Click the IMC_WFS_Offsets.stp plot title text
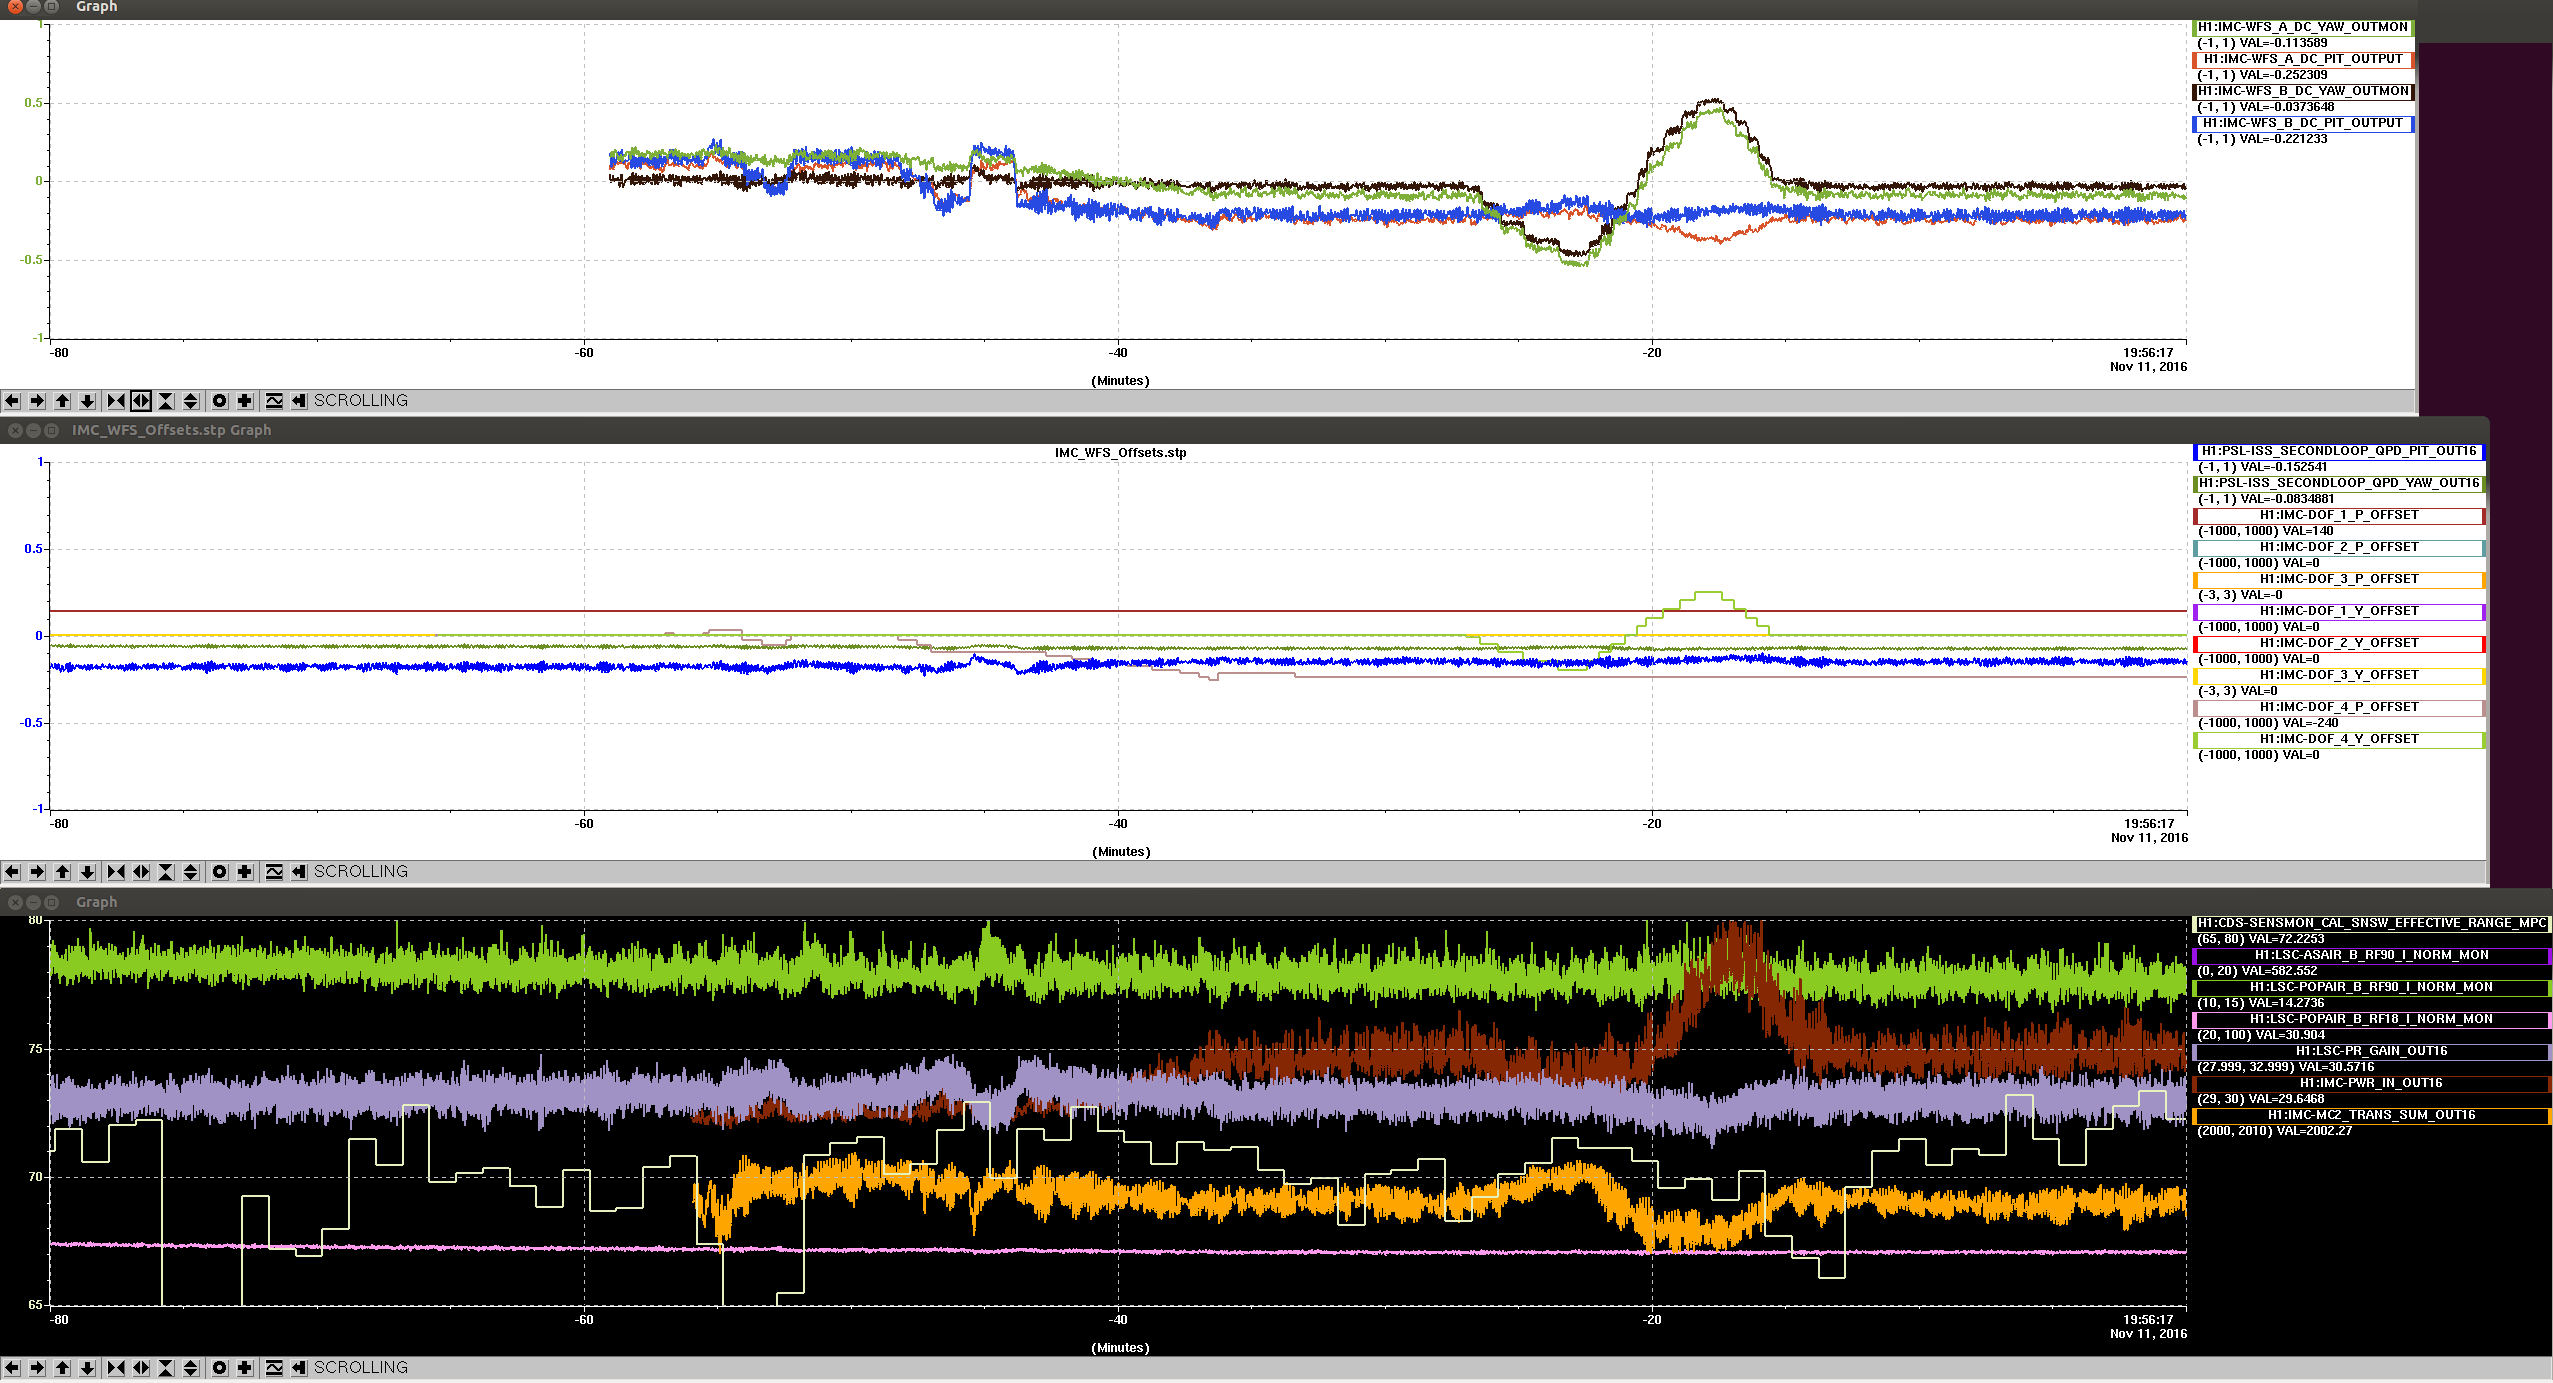 click(x=1120, y=453)
